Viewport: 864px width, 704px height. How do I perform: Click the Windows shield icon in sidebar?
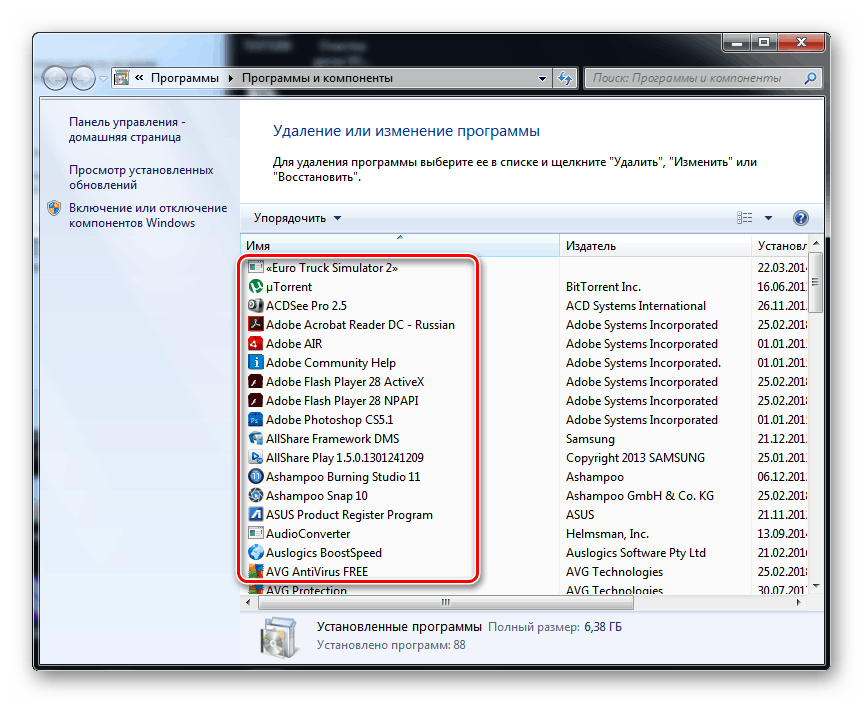click(54, 208)
